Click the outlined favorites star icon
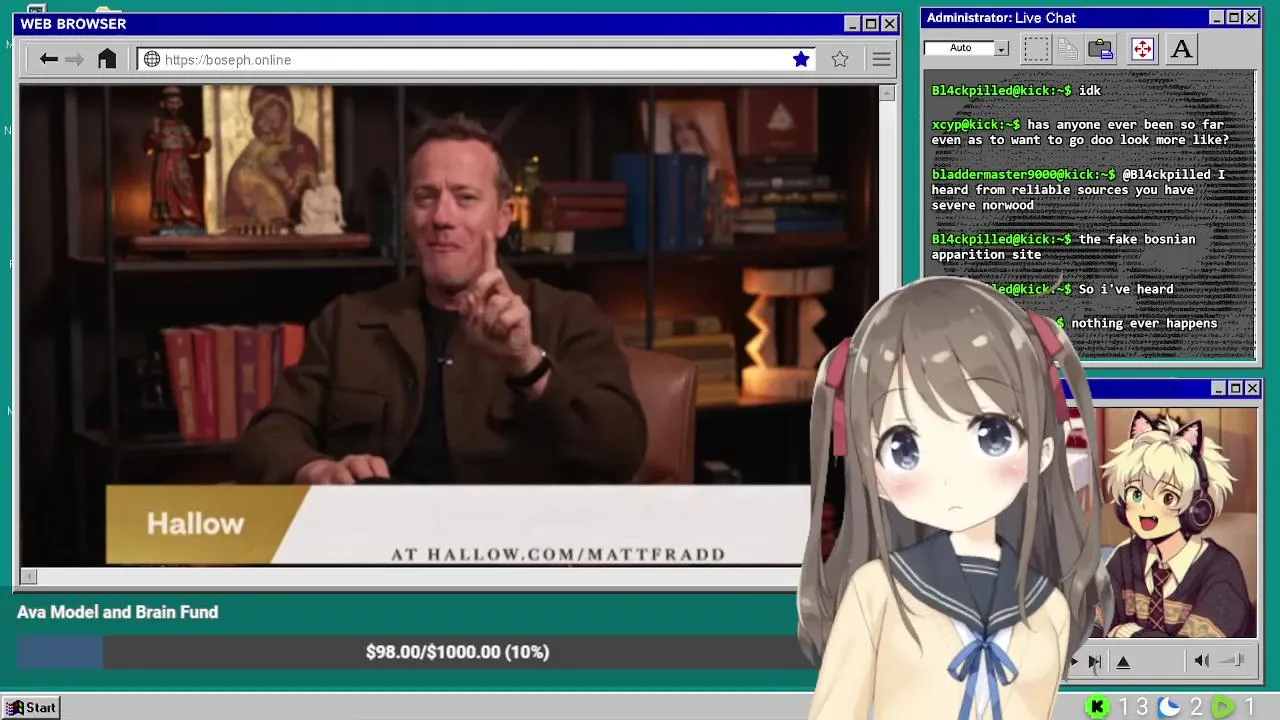The height and width of the screenshot is (720, 1280). (840, 60)
